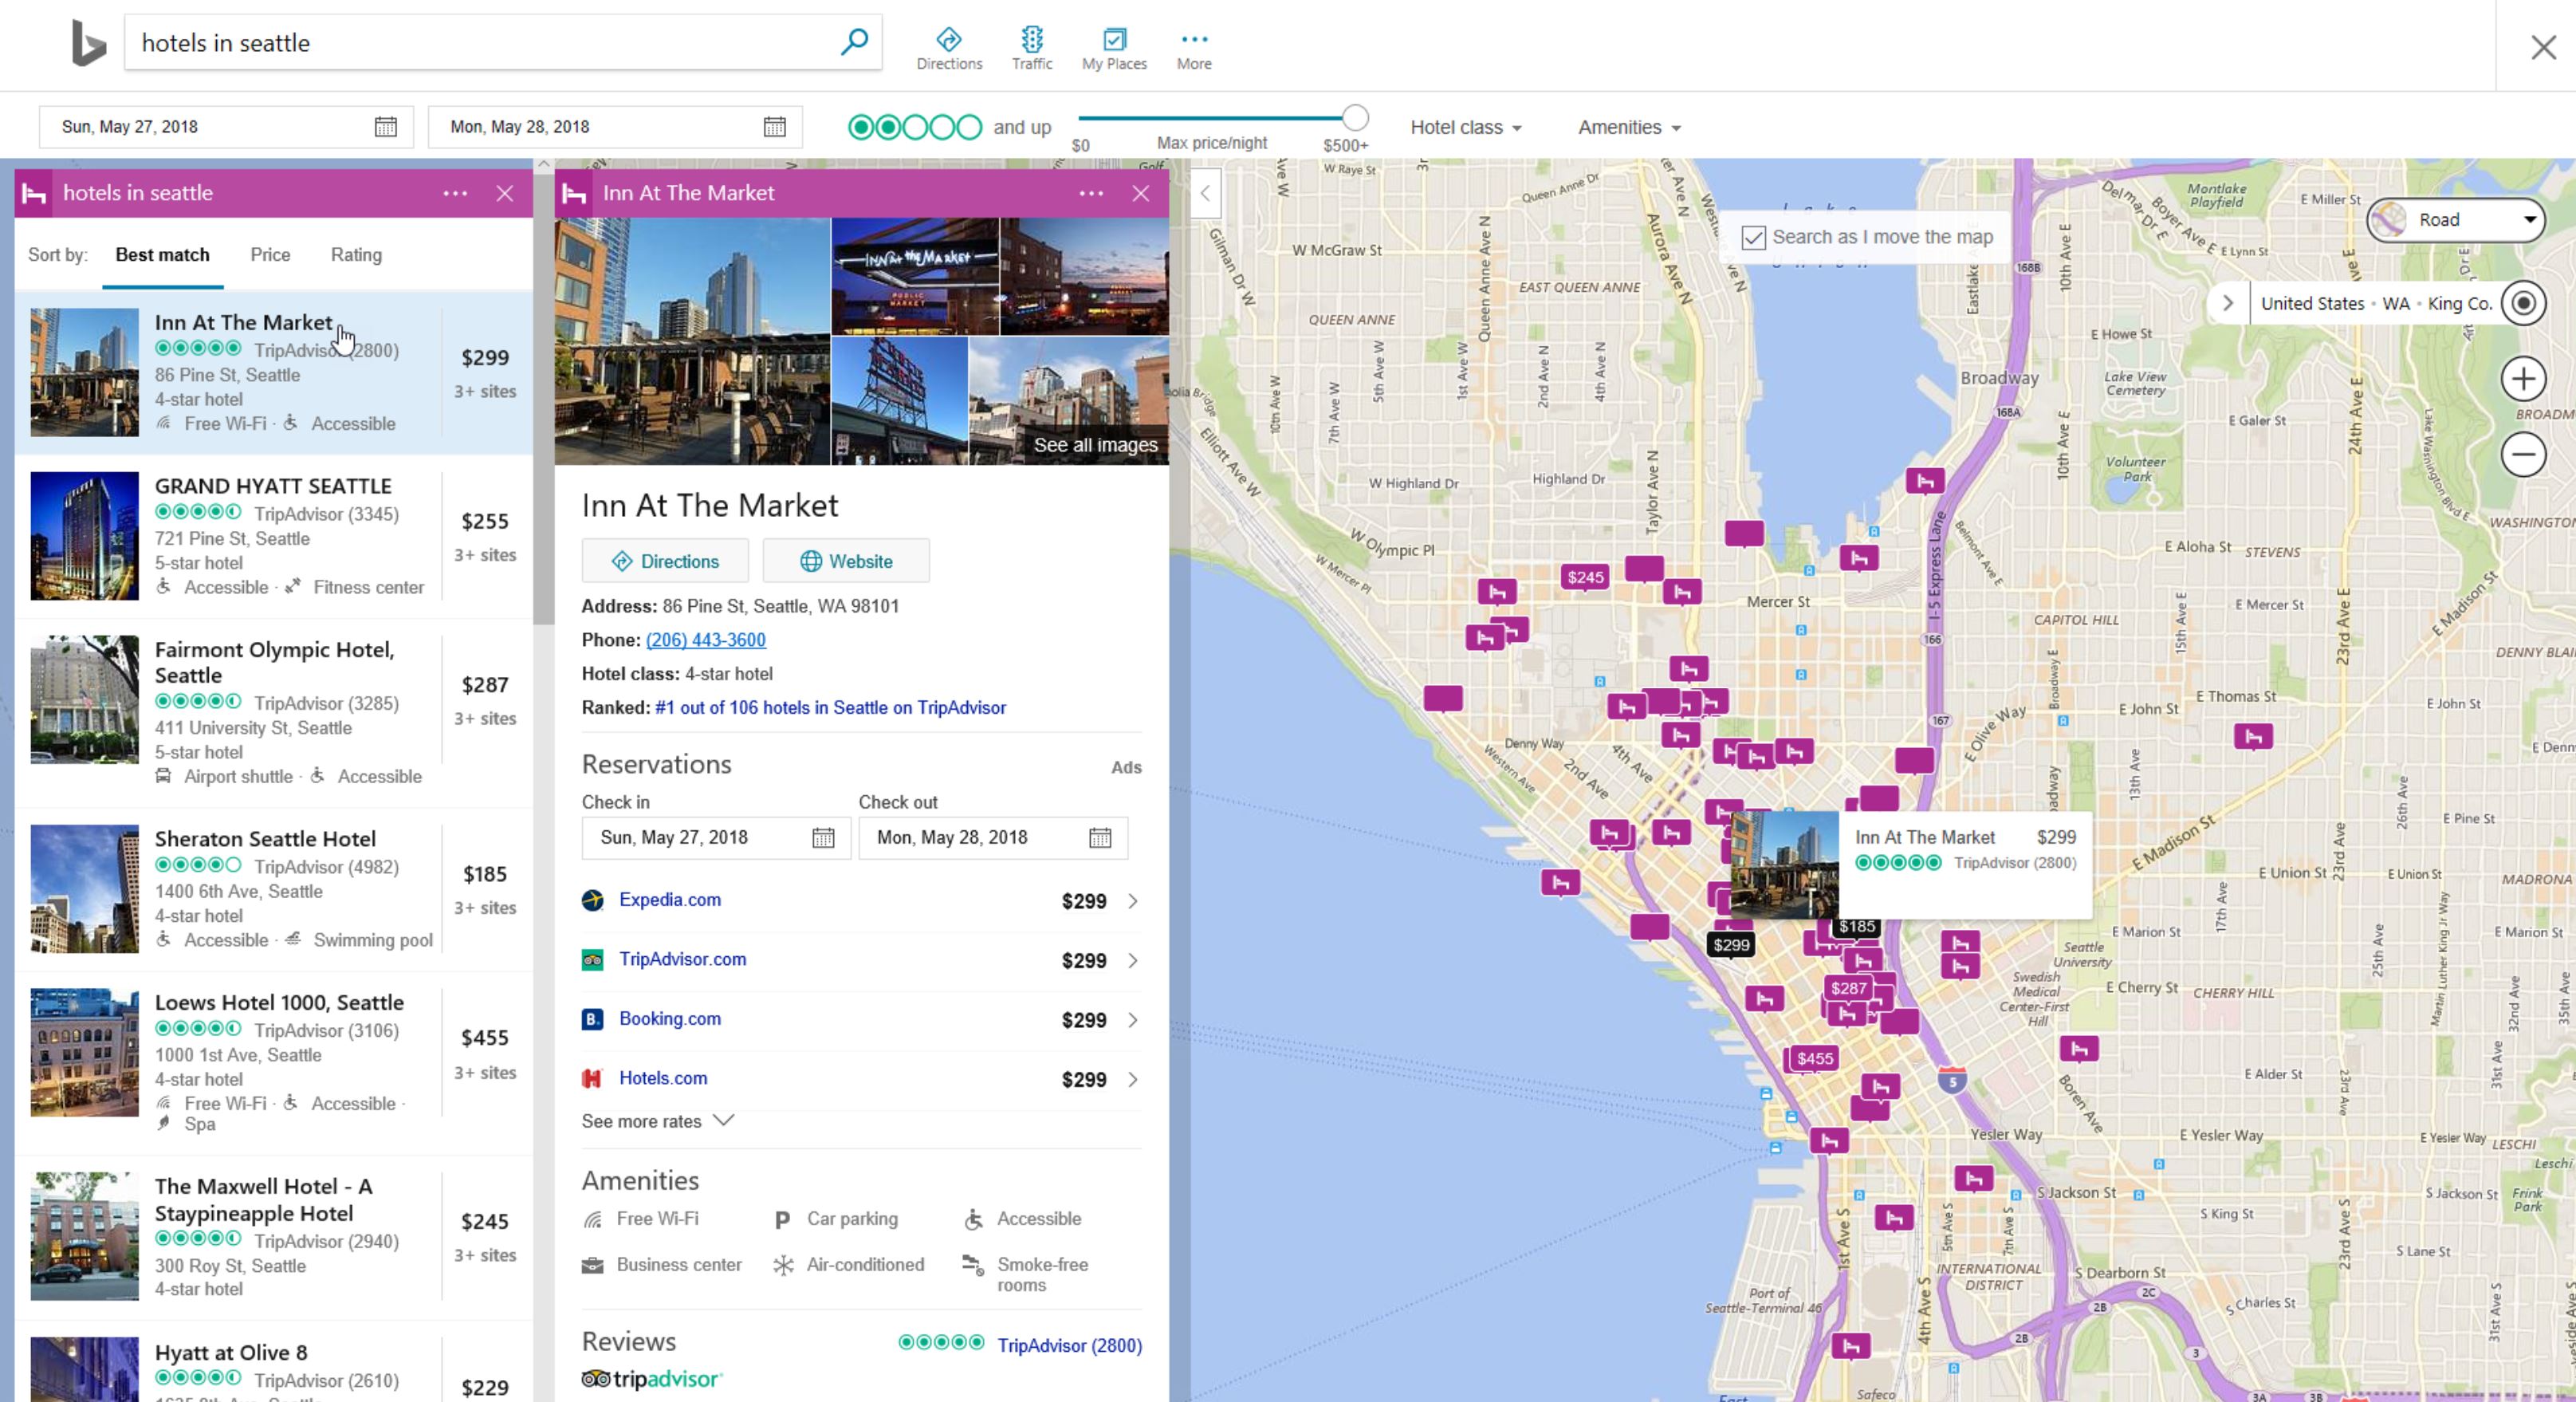Open options dots on hotels in seattle panel
This screenshot has height=1402, width=2576.
pyautogui.click(x=455, y=193)
